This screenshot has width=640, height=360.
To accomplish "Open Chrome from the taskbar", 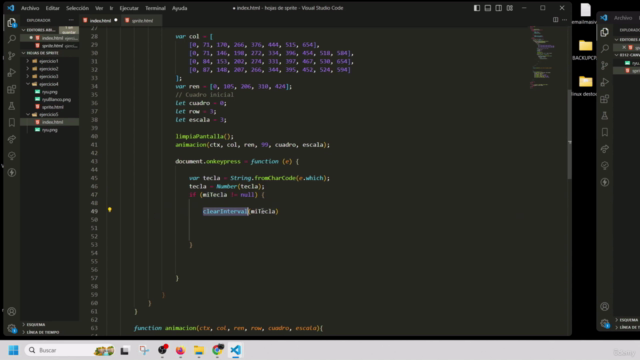I will point(218,350).
